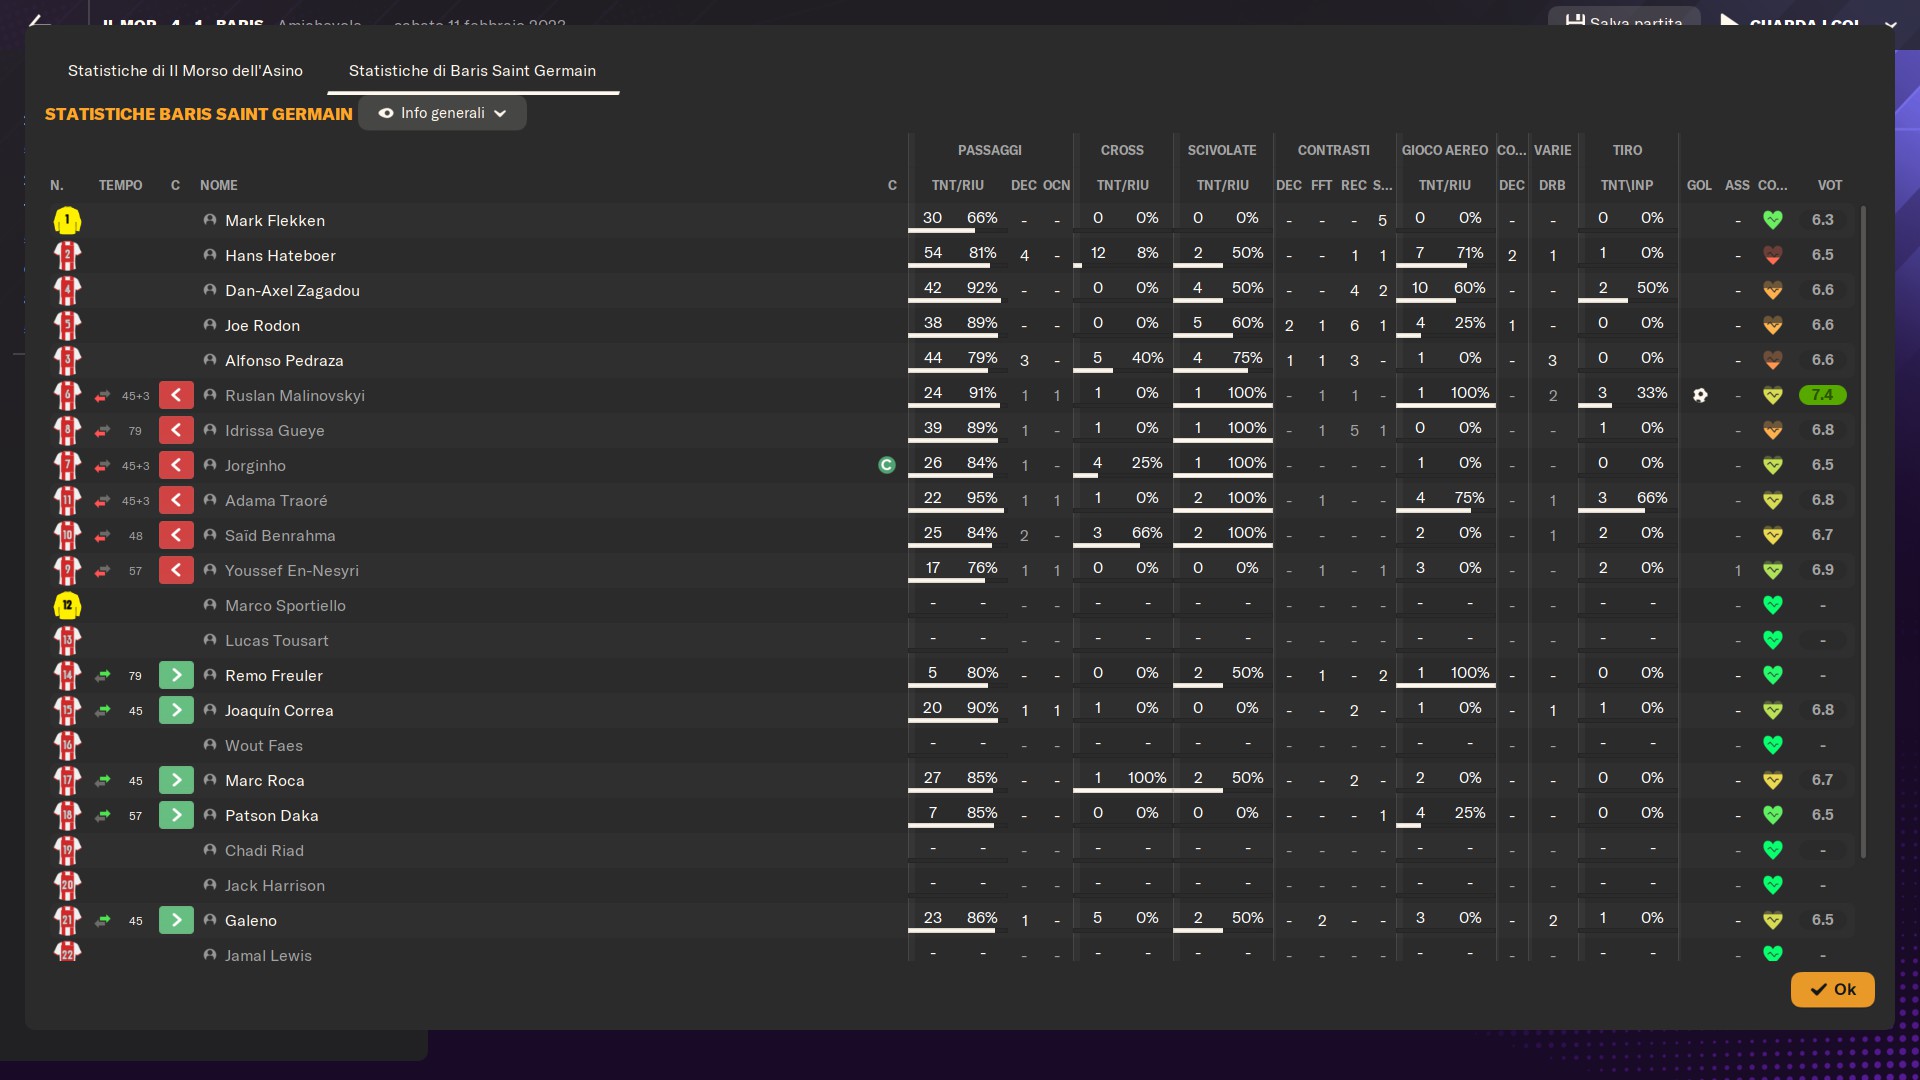Viewport: 1920px width, 1080px height.
Task: Open Alfonso Pedraza's player profile link
Action: [284, 361]
